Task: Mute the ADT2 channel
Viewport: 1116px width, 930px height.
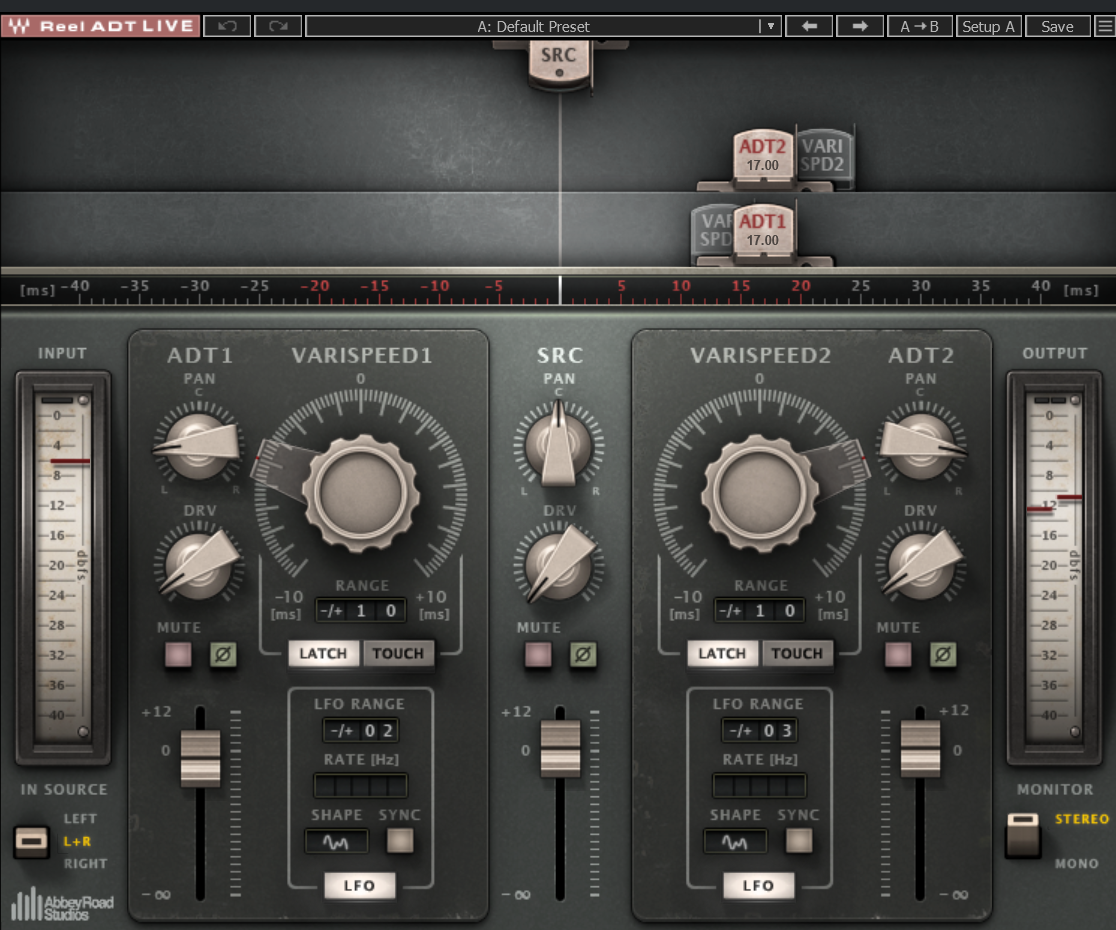Action: tap(897, 654)
